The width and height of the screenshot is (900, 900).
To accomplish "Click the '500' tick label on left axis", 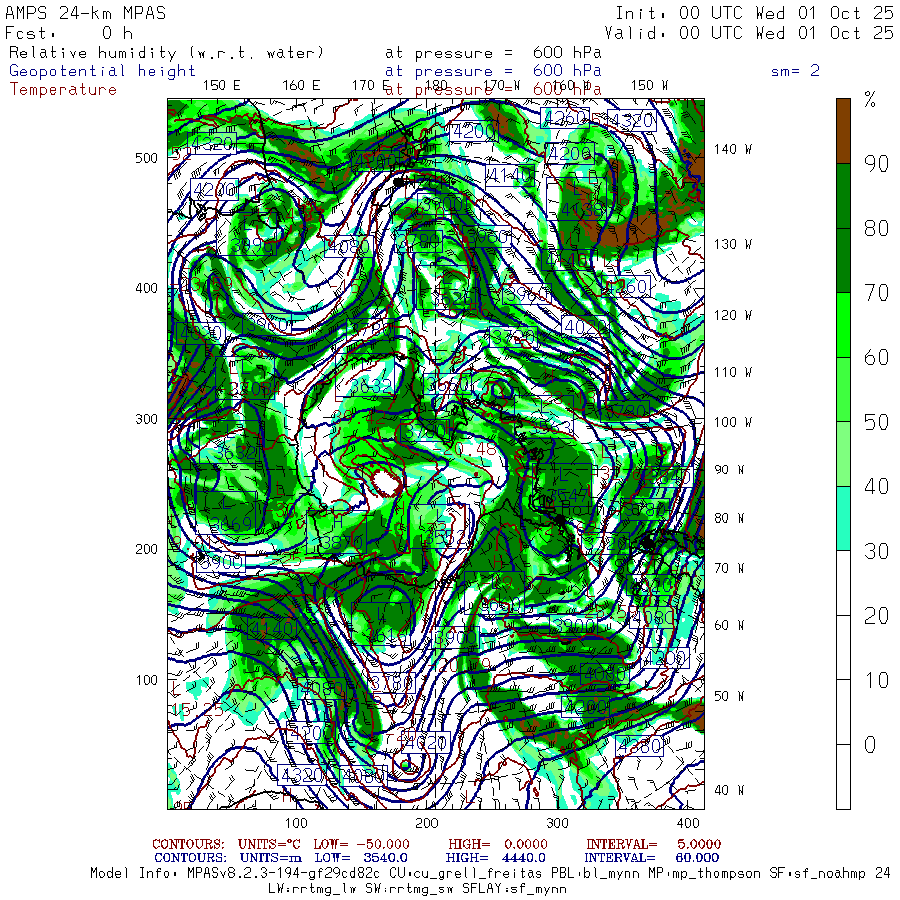I will [x=146, y=158].
